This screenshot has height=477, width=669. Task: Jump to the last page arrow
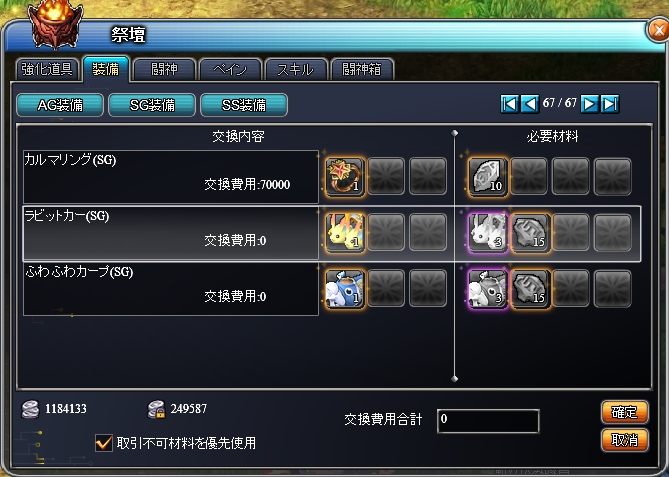(610, 104)
